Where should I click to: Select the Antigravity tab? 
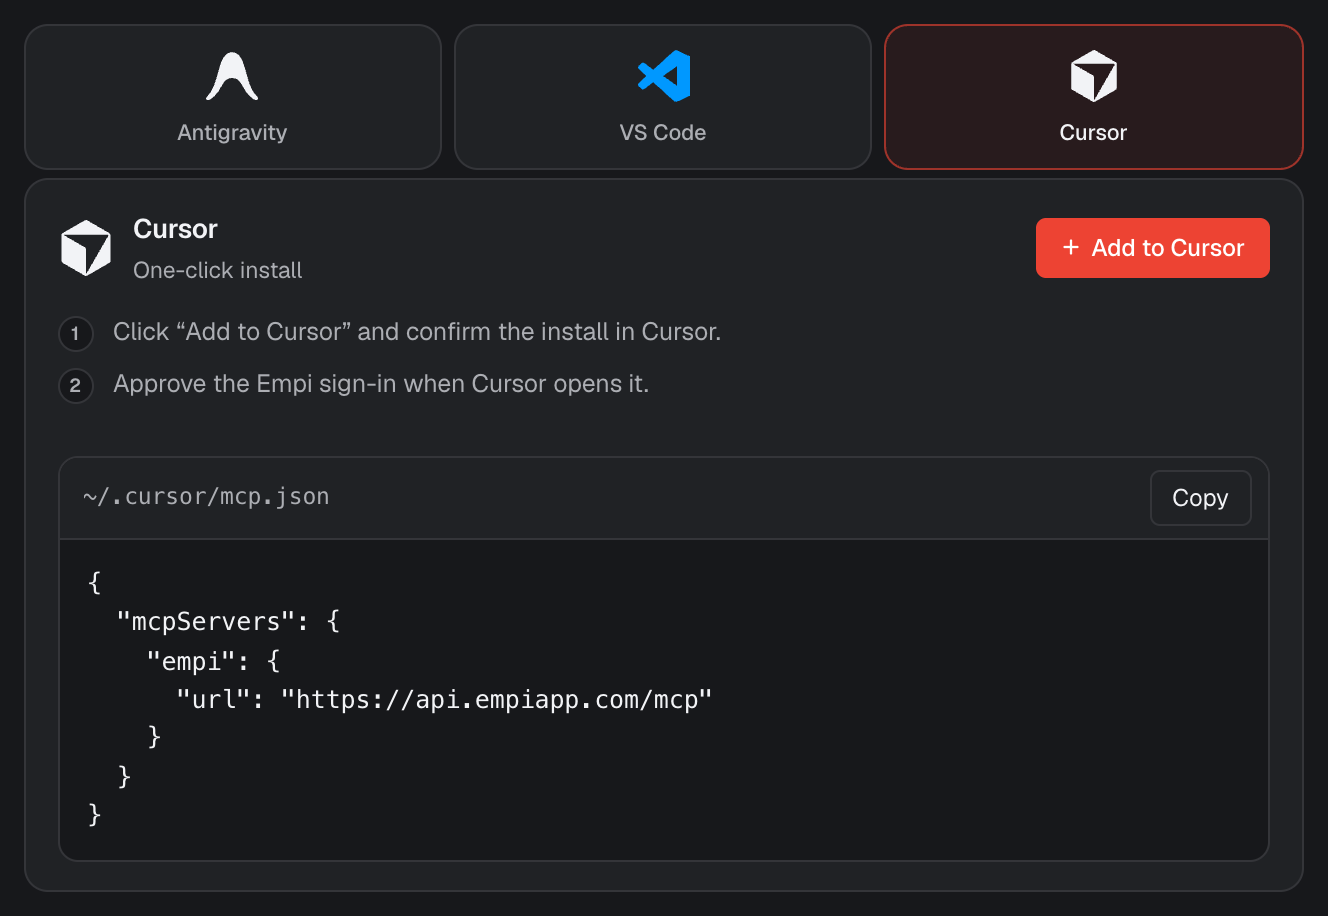click(233, 97)
